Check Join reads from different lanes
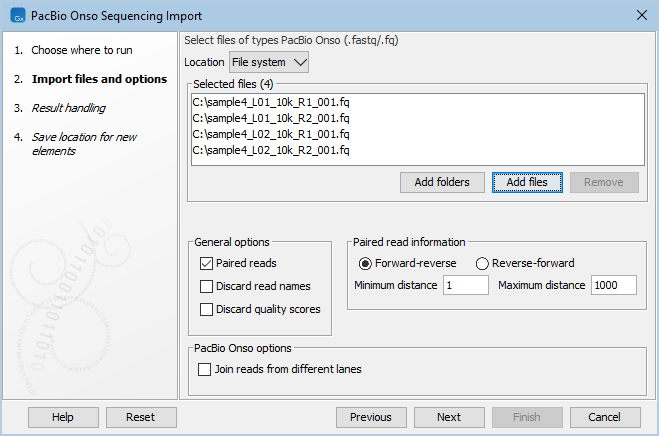This screenshot has width=659, height=436. (207, 369)
